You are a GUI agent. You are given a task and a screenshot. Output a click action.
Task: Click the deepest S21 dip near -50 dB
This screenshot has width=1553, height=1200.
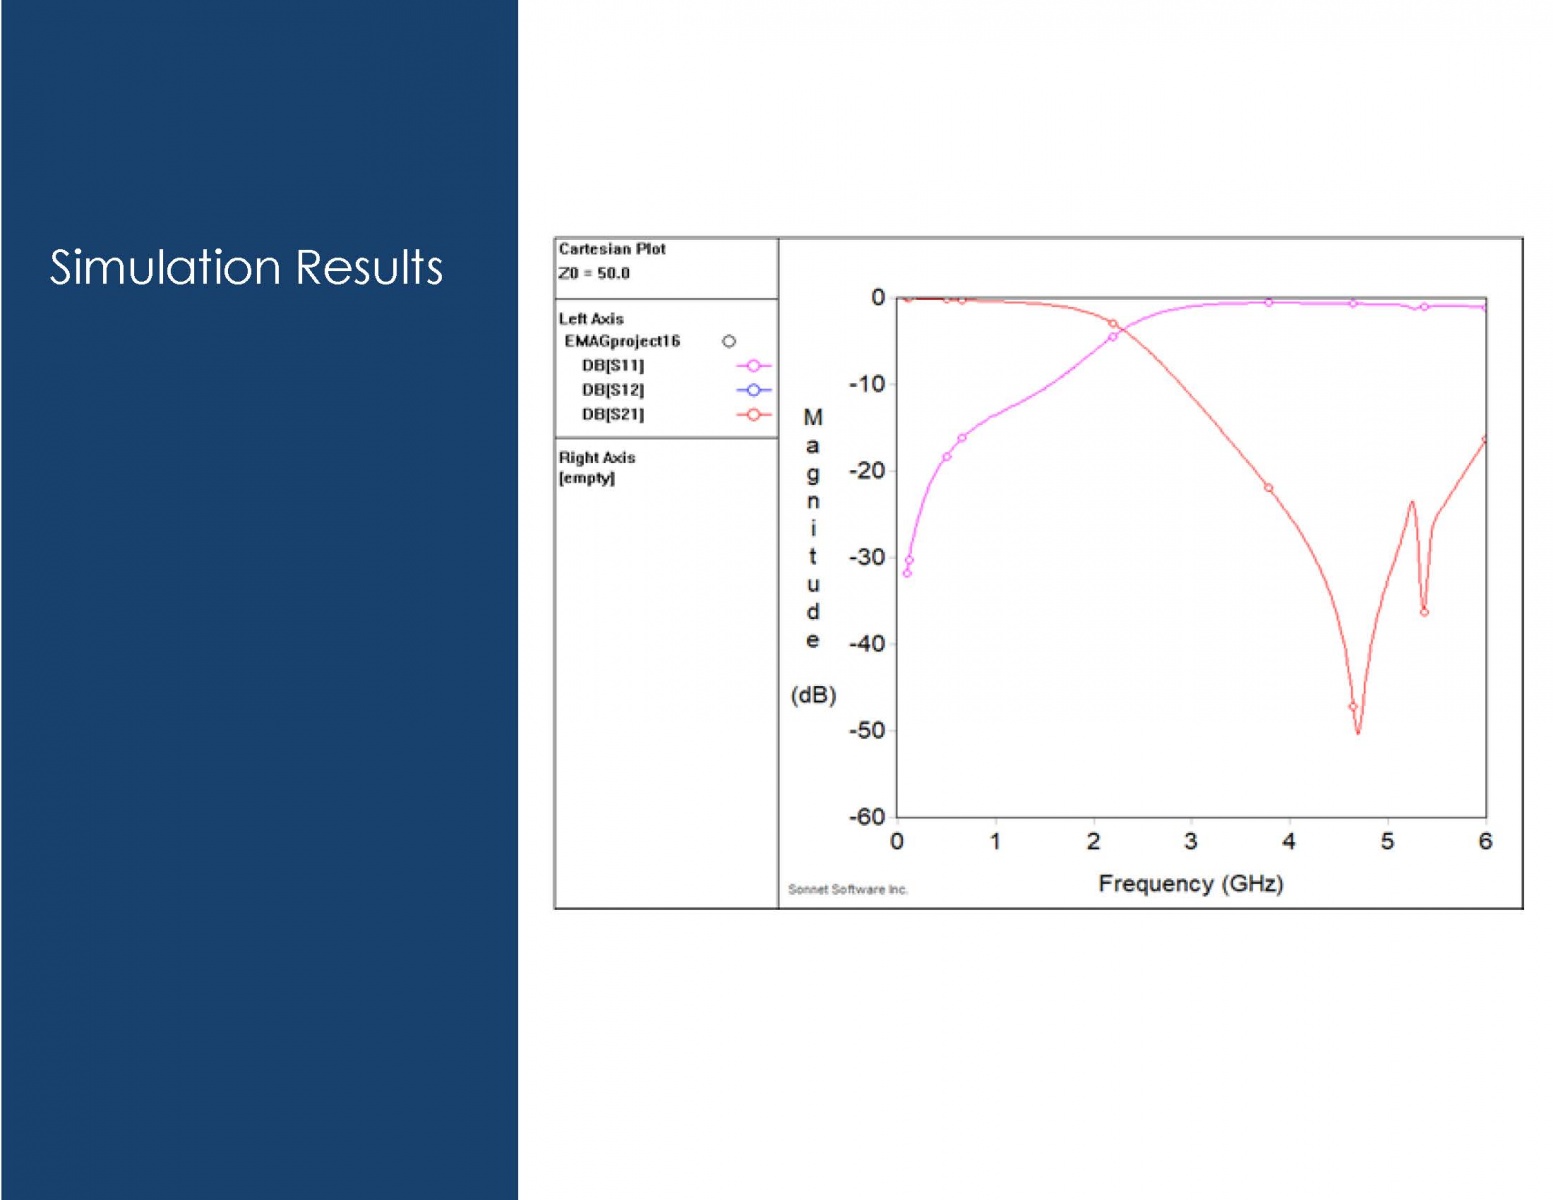point(1358,732)
